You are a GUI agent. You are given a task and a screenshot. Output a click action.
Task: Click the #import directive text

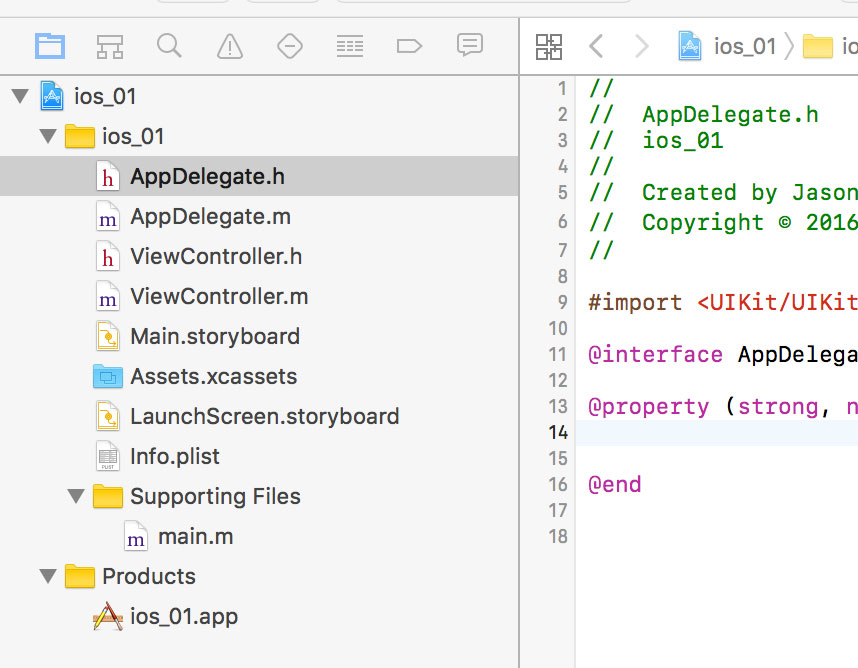point(635,303)
